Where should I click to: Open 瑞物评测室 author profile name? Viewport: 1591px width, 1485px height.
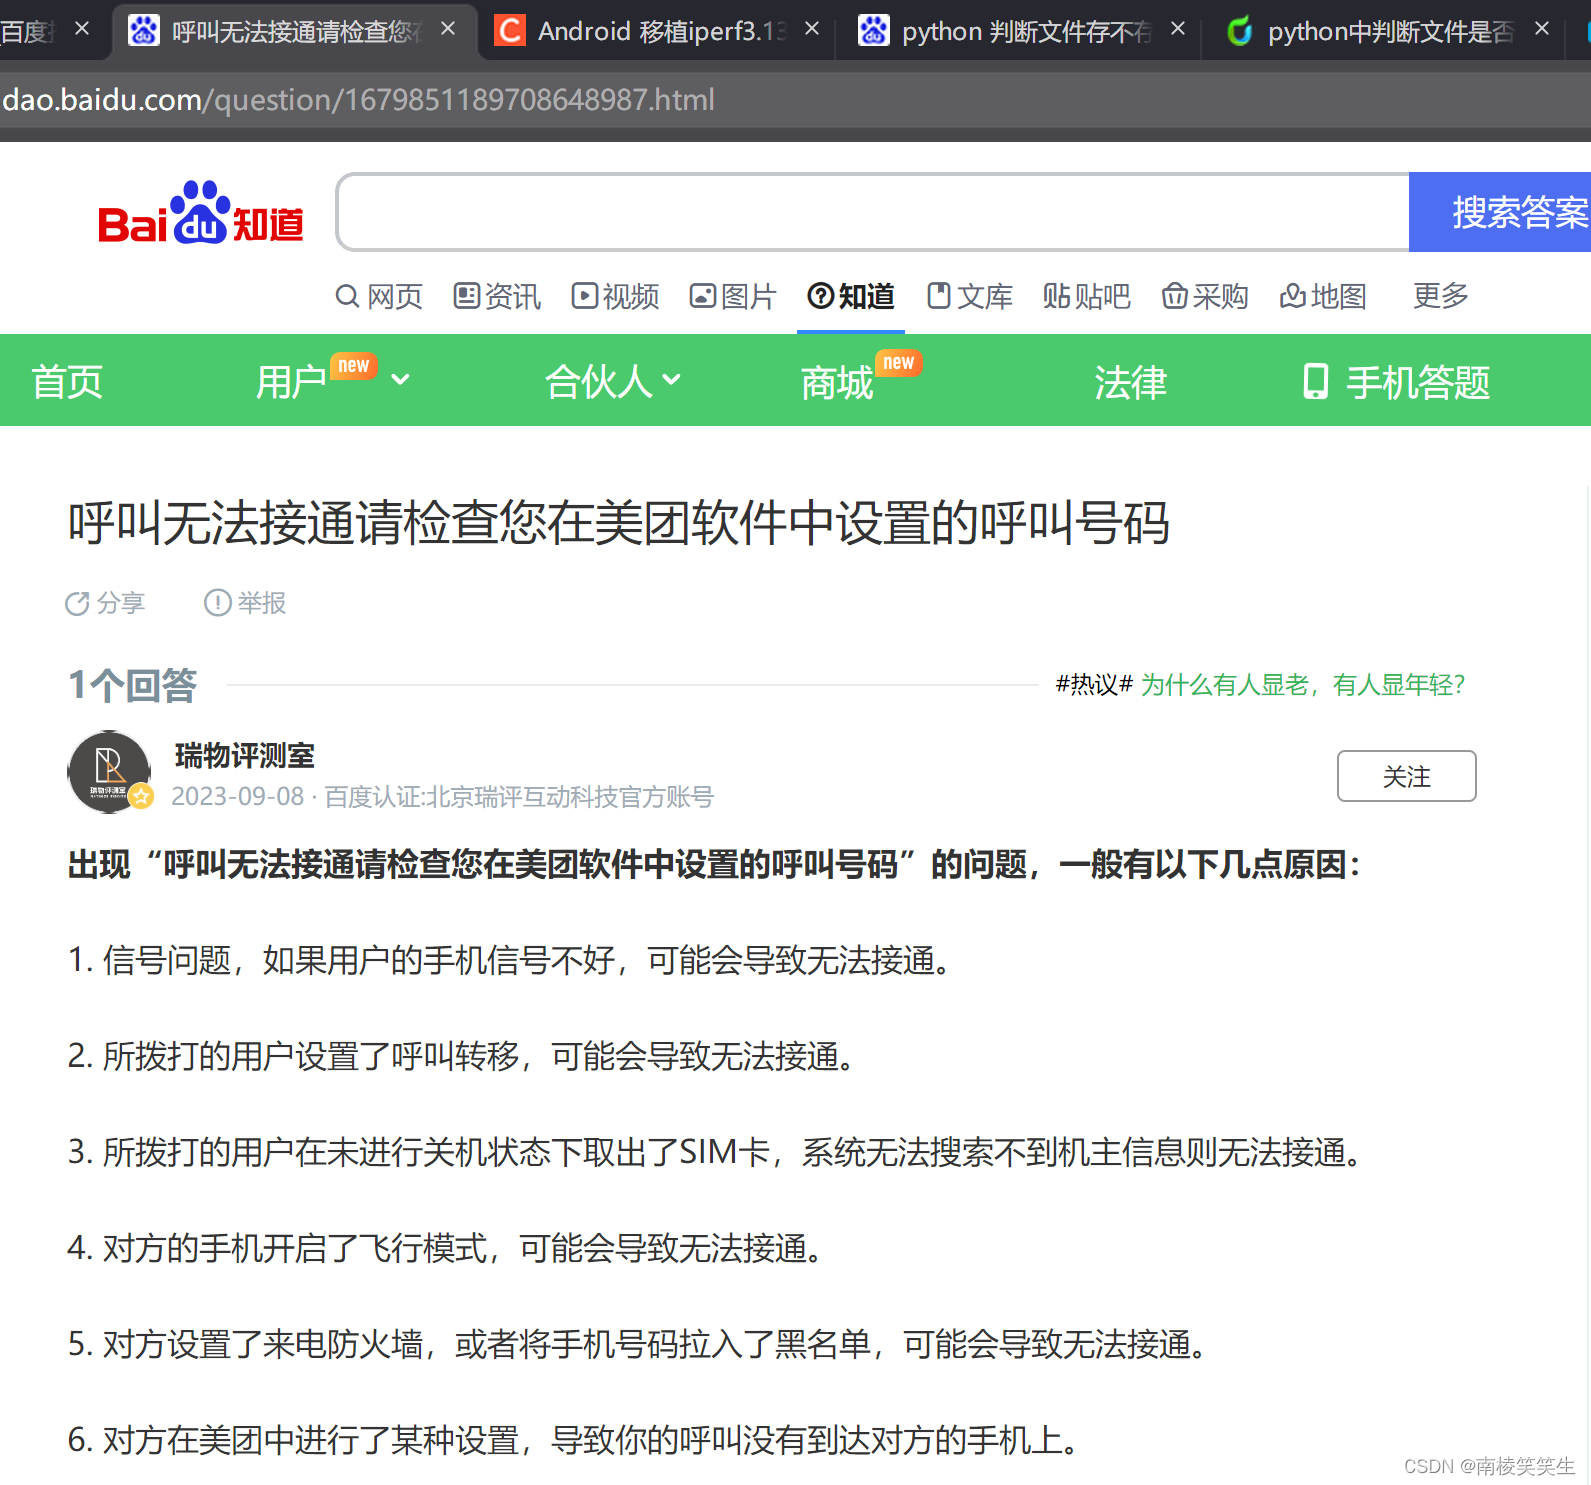tap(245, 755)
